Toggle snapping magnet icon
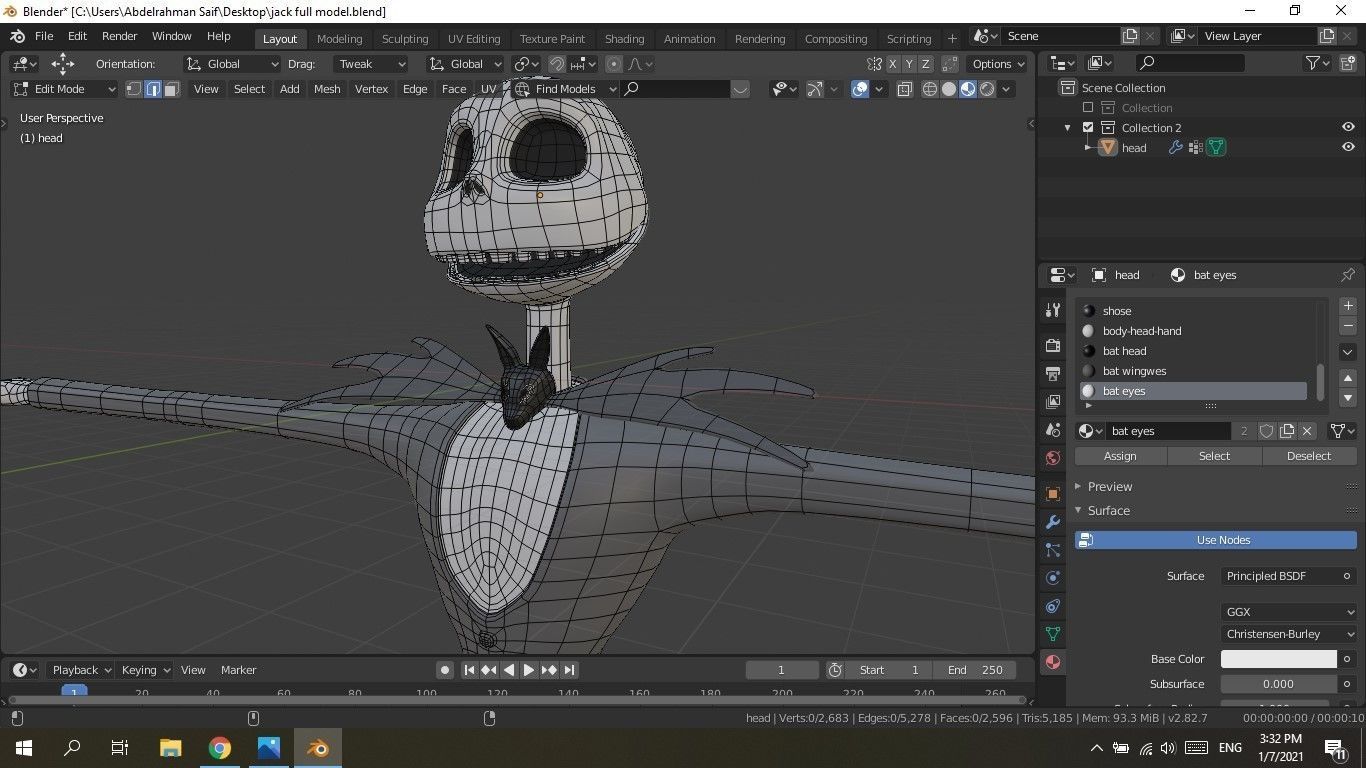Viewport: 1366px width, 768px height. pyautogui.click(x=557, y=64)
